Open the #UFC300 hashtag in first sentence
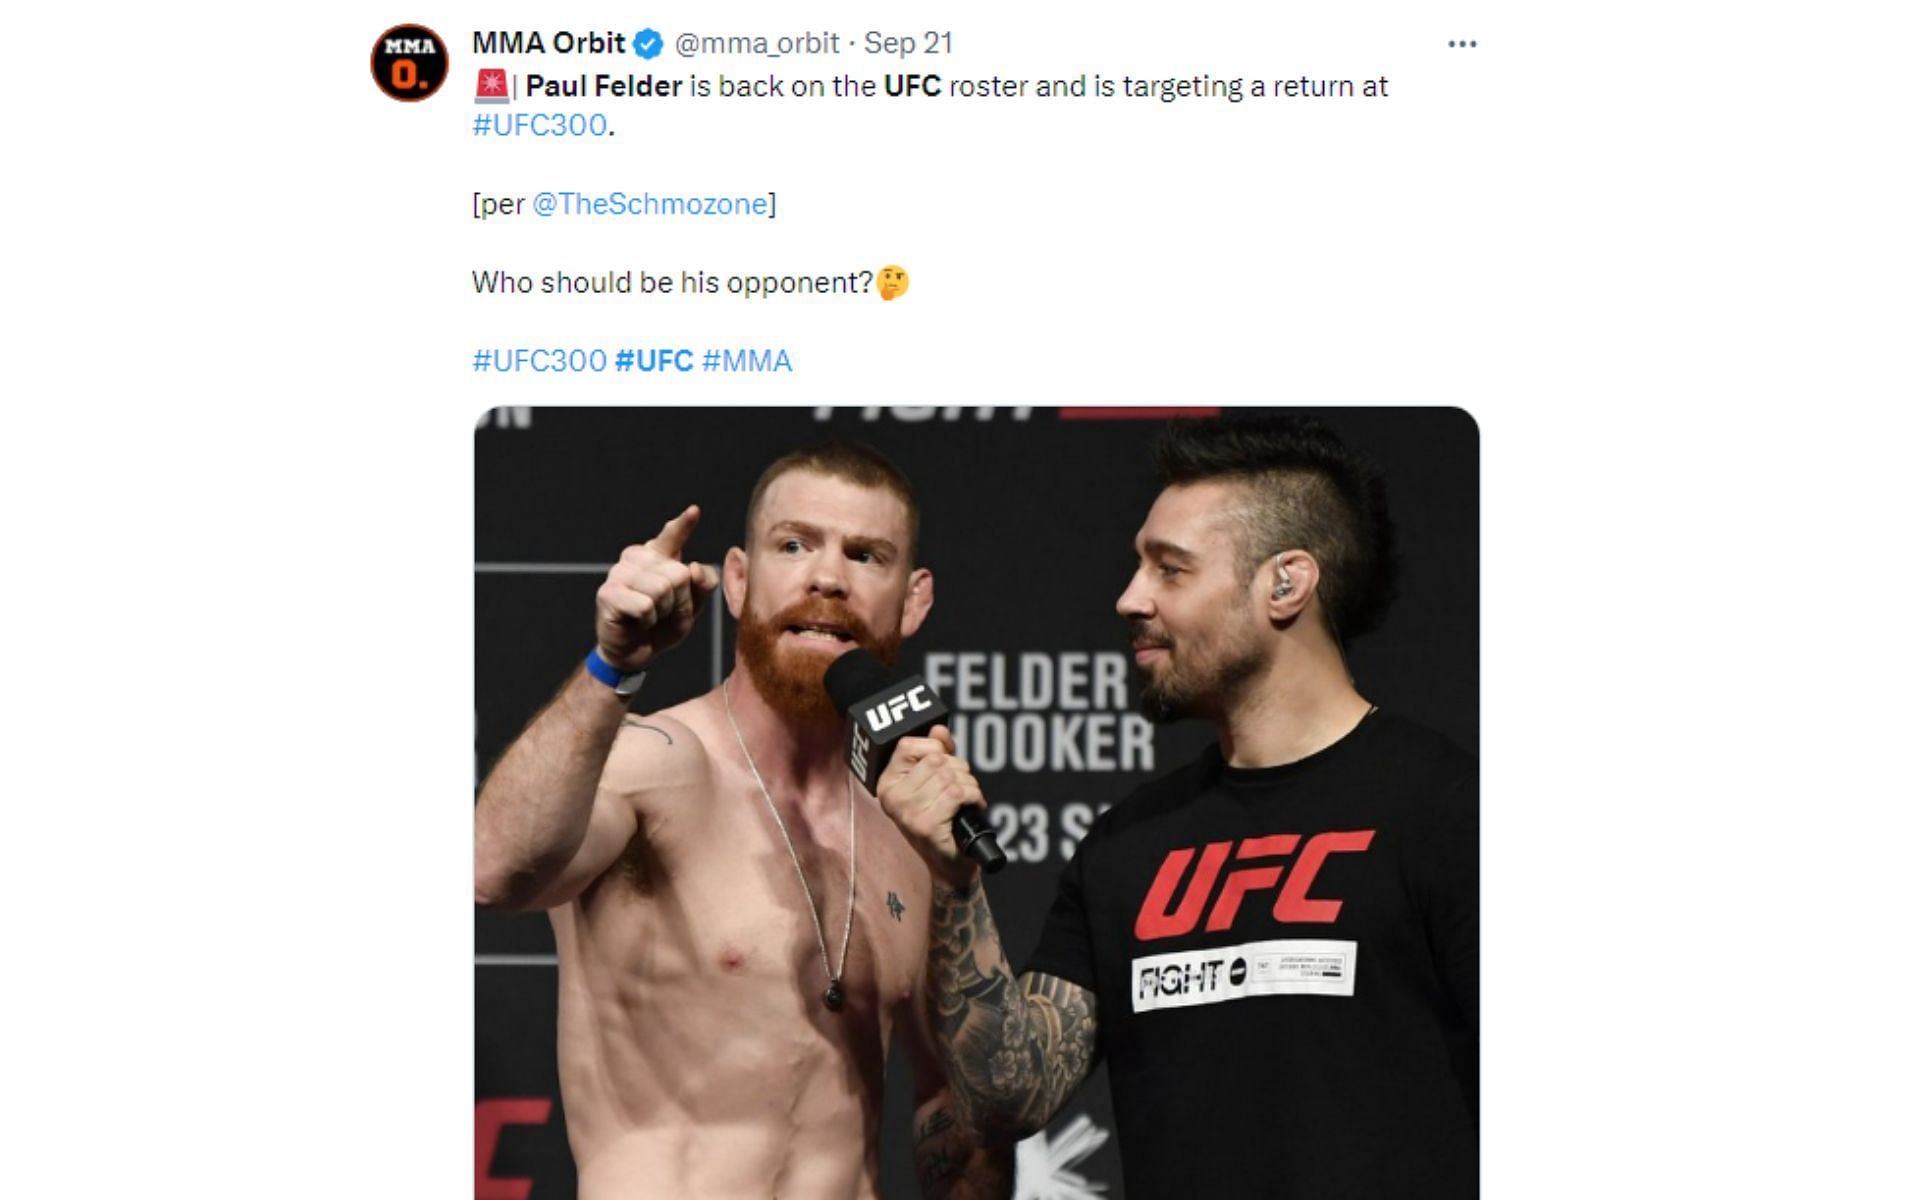 tap(540, 125)
